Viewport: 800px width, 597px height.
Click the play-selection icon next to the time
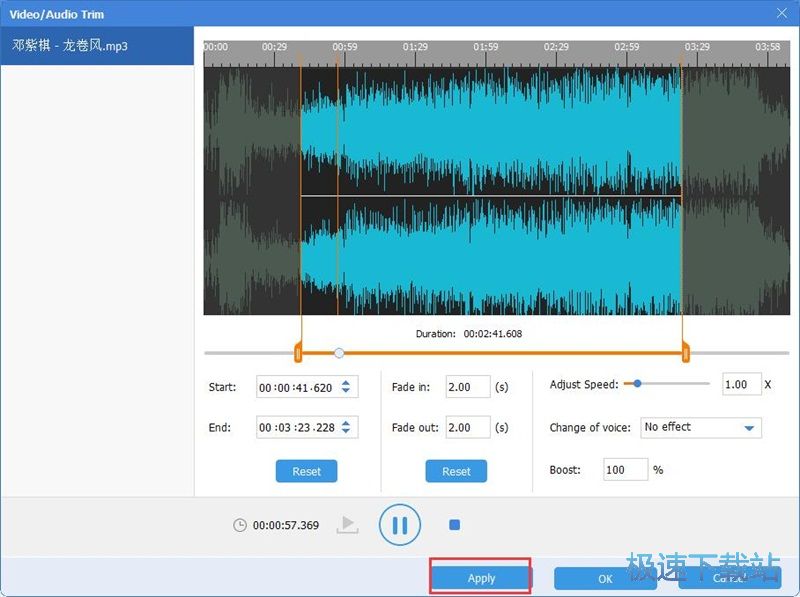coord(347,525)
